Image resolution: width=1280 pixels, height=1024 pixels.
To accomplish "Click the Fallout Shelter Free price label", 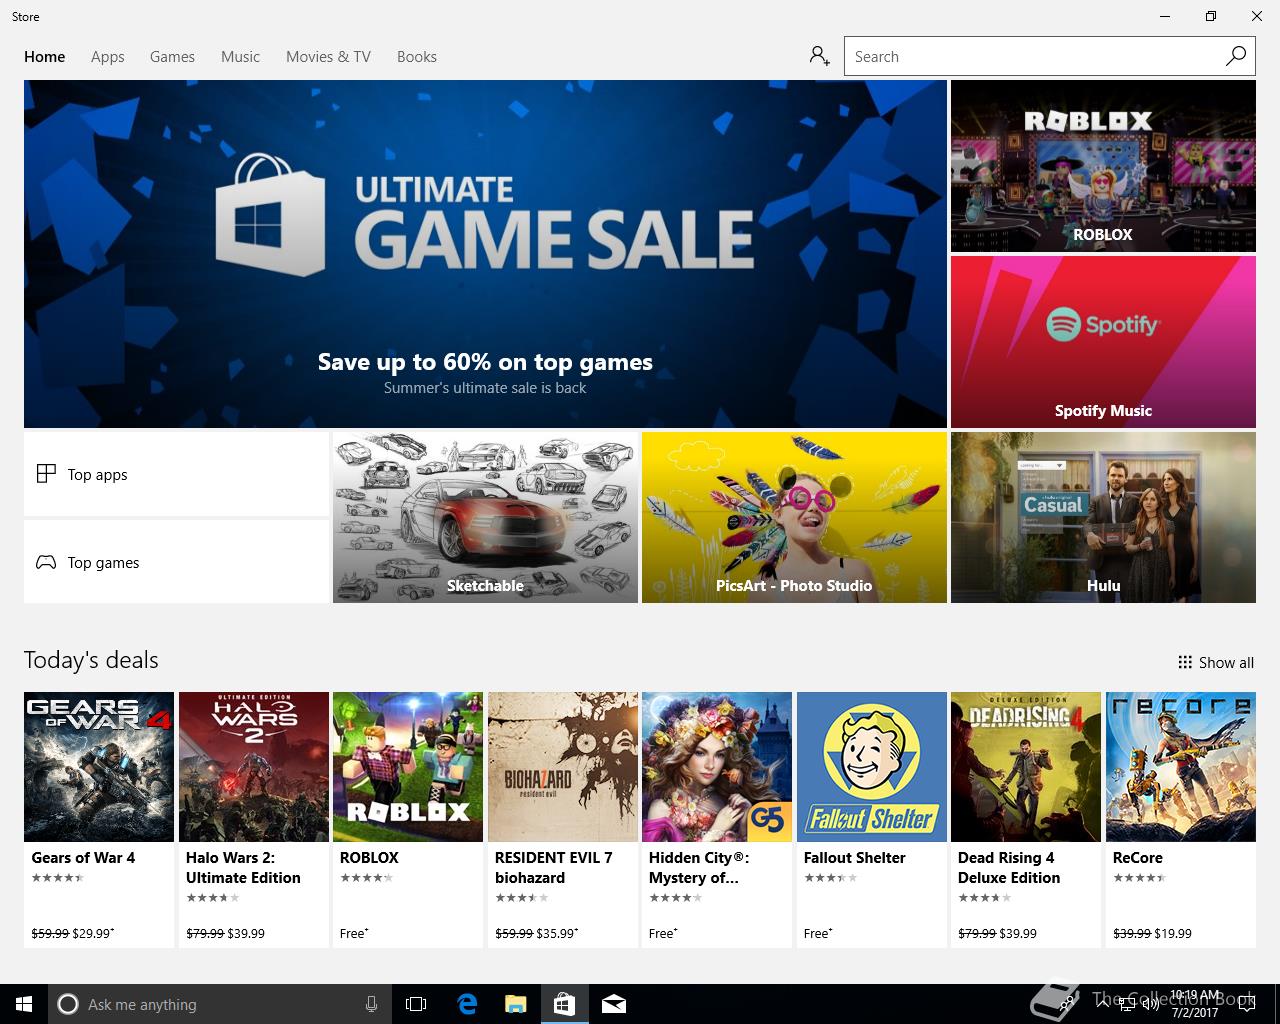I will coord(817,933).
